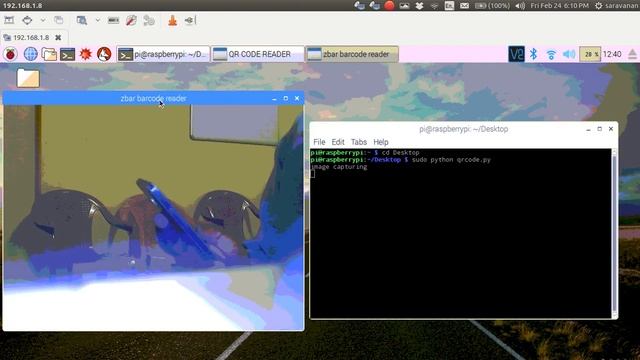Close the zbar barcode reader window

[297, 98]
